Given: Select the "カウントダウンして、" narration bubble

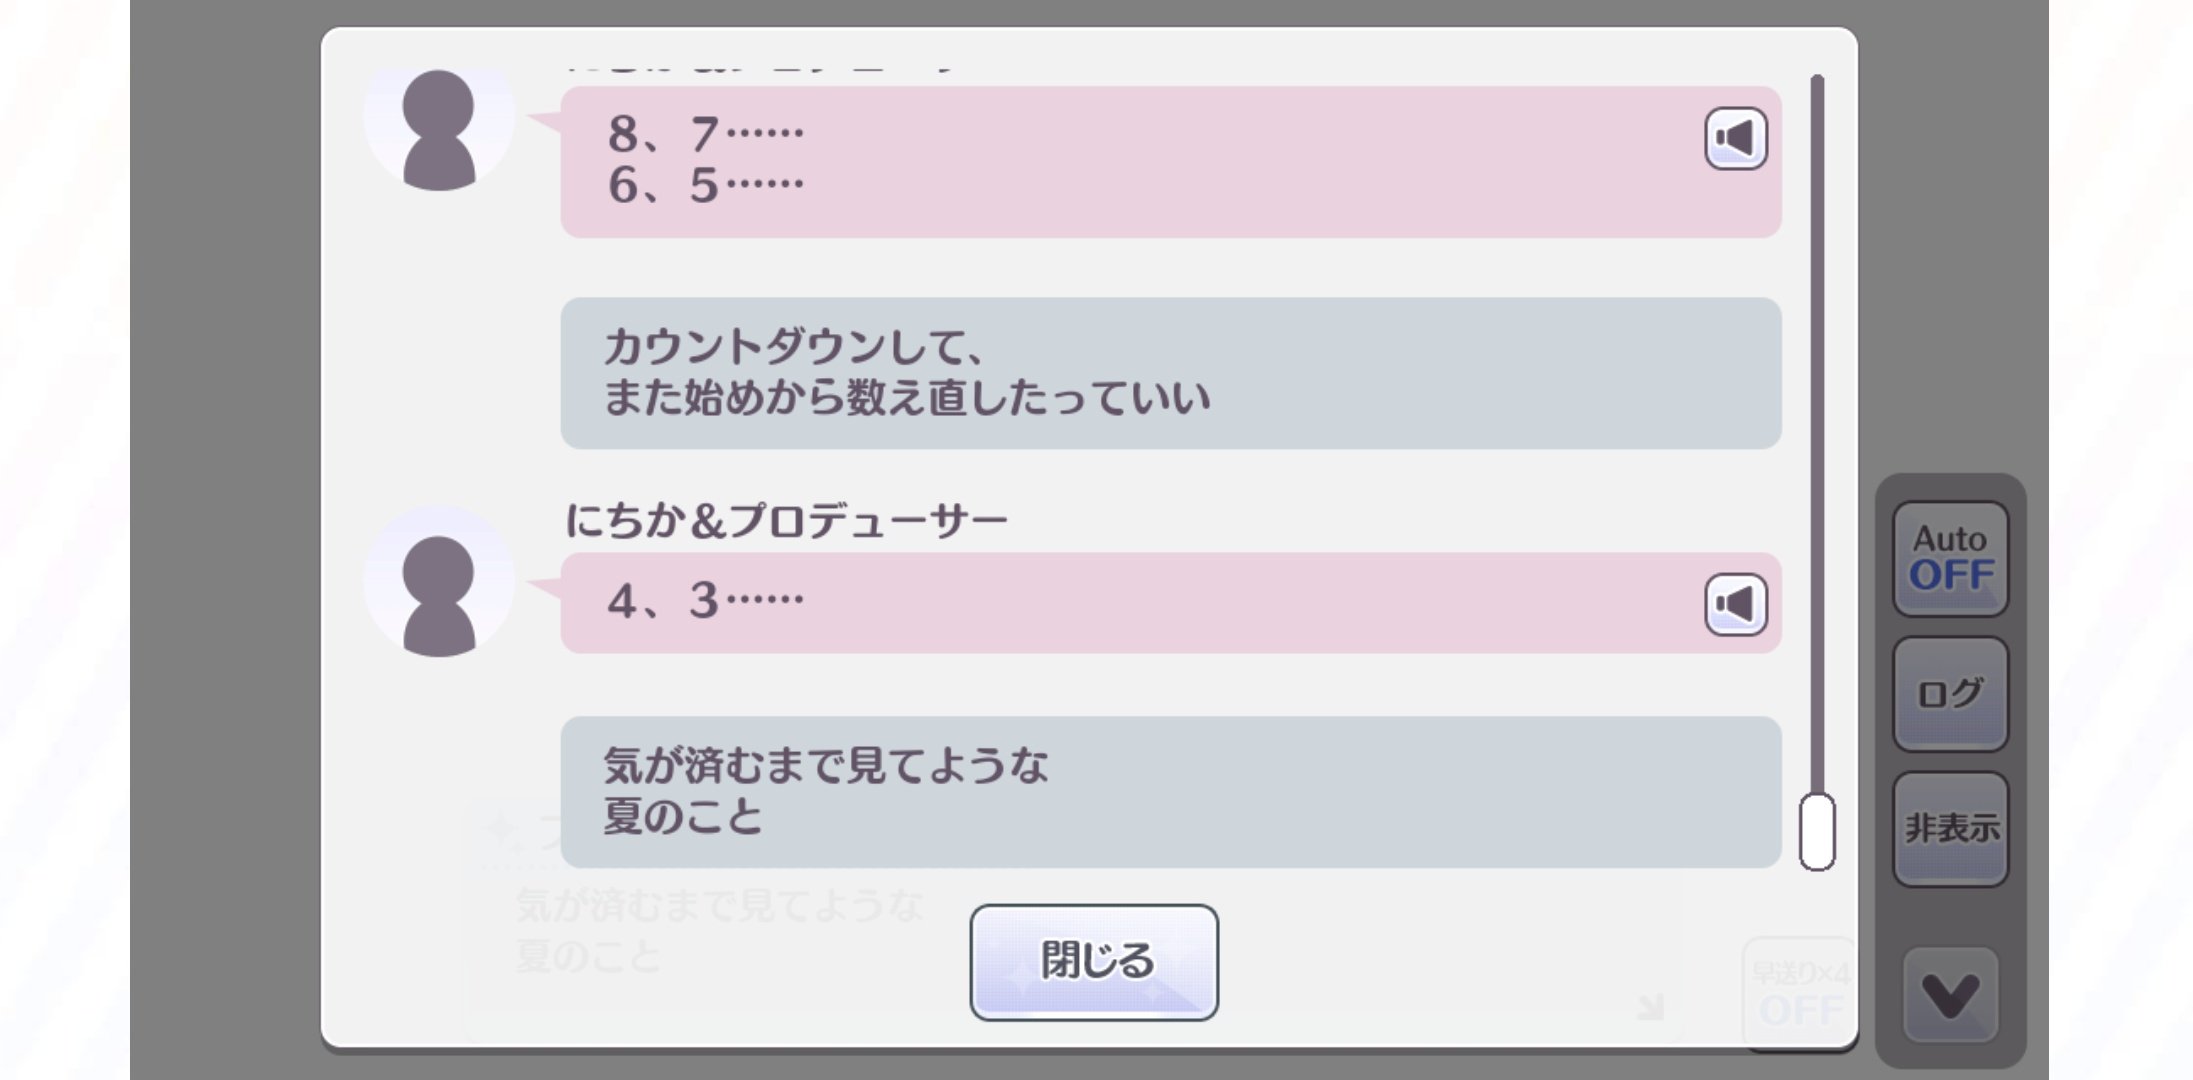Looking at the screenshot, I should click(x=1170, y=373).
